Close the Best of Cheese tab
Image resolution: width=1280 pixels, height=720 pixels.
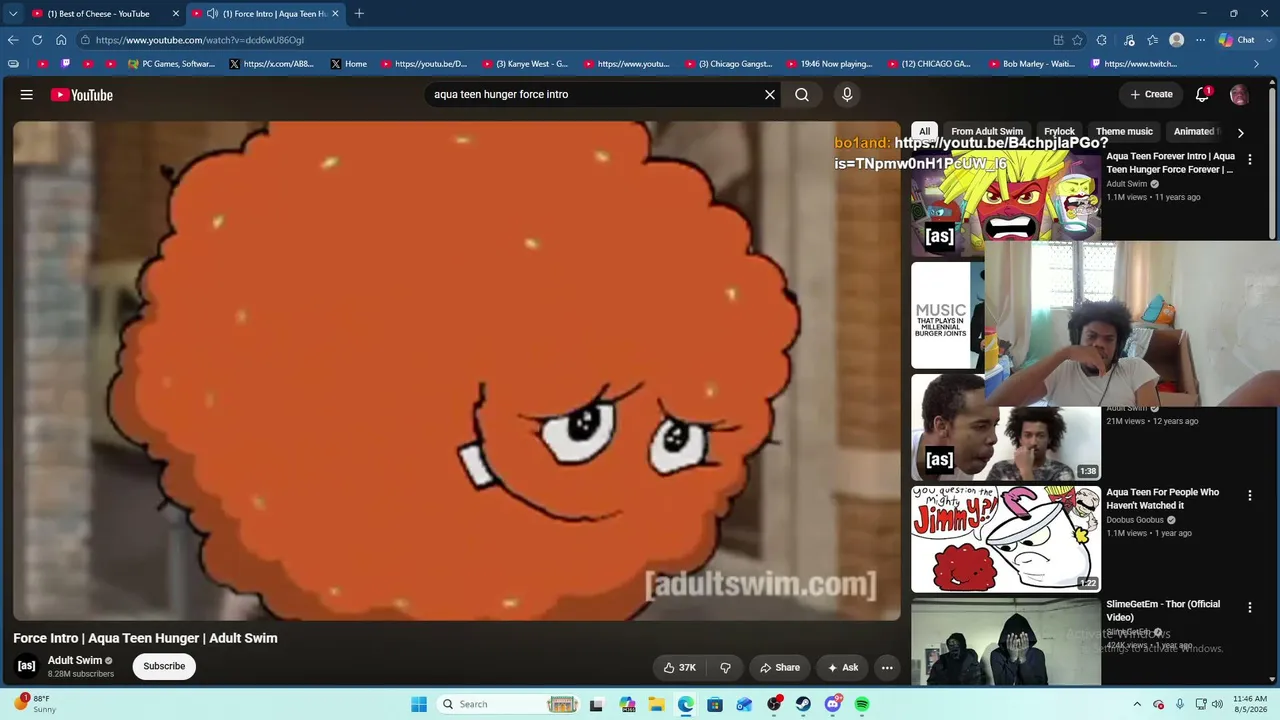(x=175, y=14)
